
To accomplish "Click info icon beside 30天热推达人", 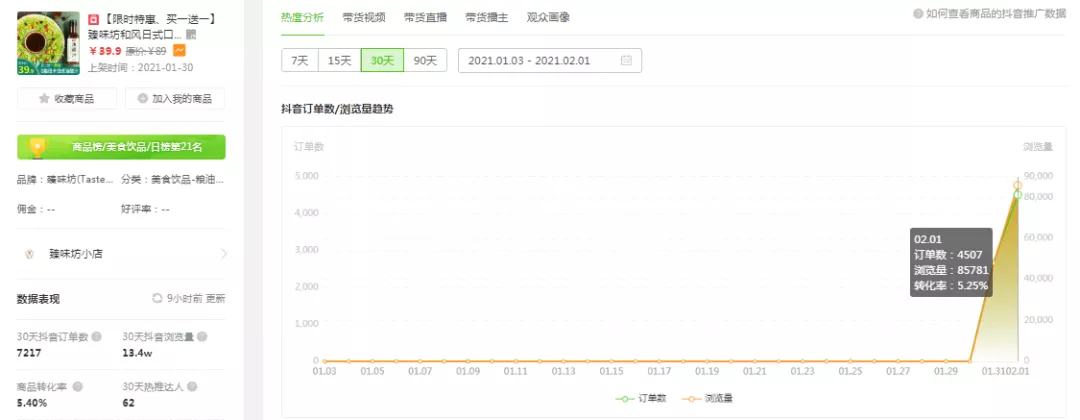I will click(x=192, y=386).
